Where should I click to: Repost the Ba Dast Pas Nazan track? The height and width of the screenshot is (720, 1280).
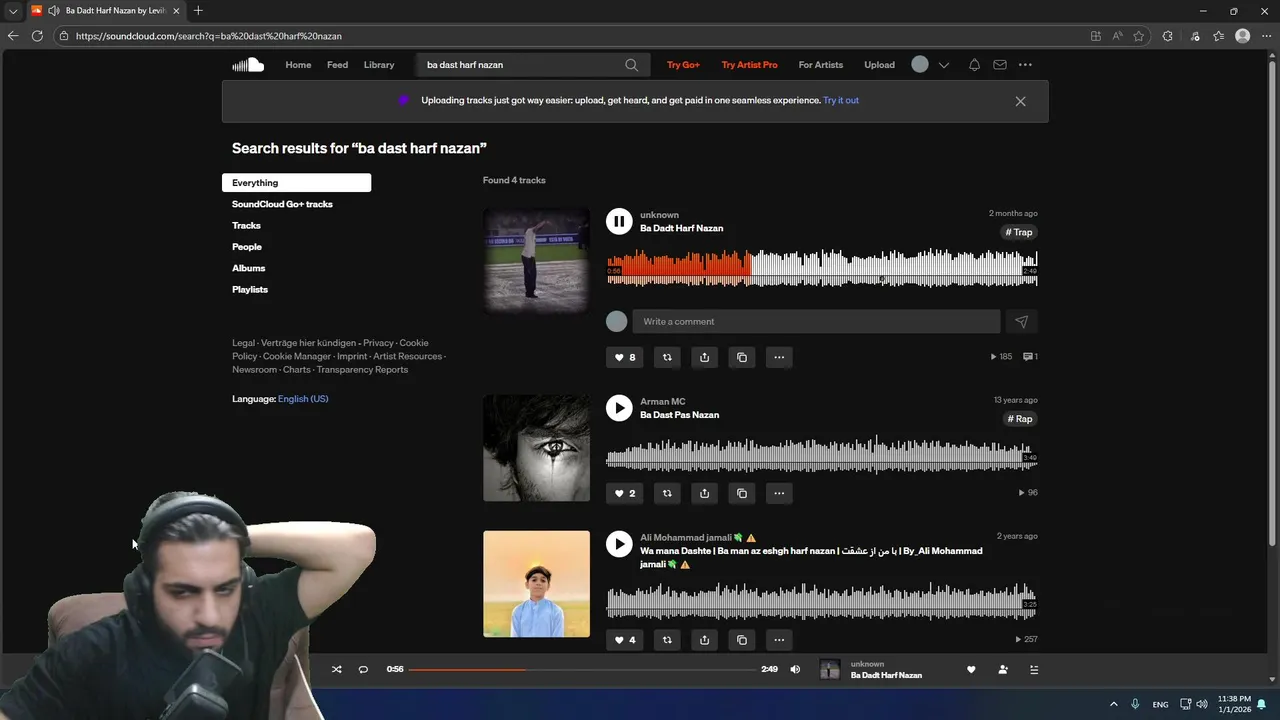pos(667,493)
